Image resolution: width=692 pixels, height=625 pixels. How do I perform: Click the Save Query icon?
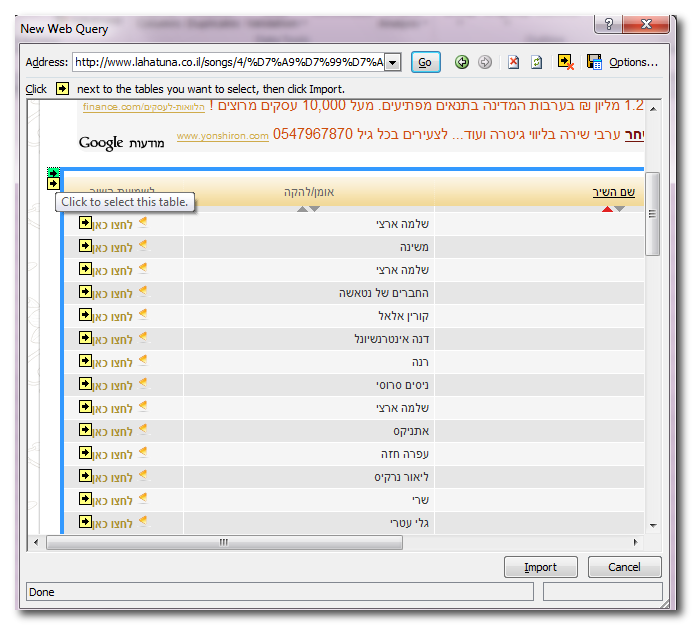tap(594, 62)
